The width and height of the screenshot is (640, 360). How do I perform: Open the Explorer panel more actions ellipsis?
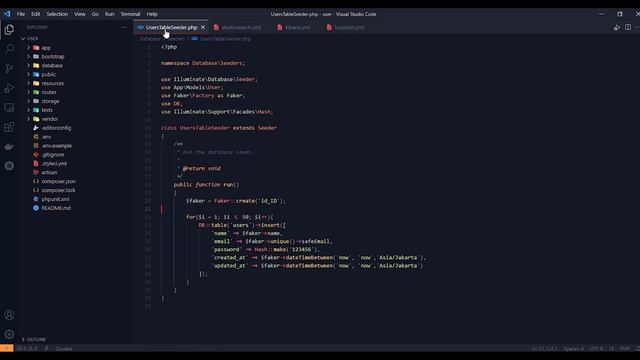click(x=124, y=27)
